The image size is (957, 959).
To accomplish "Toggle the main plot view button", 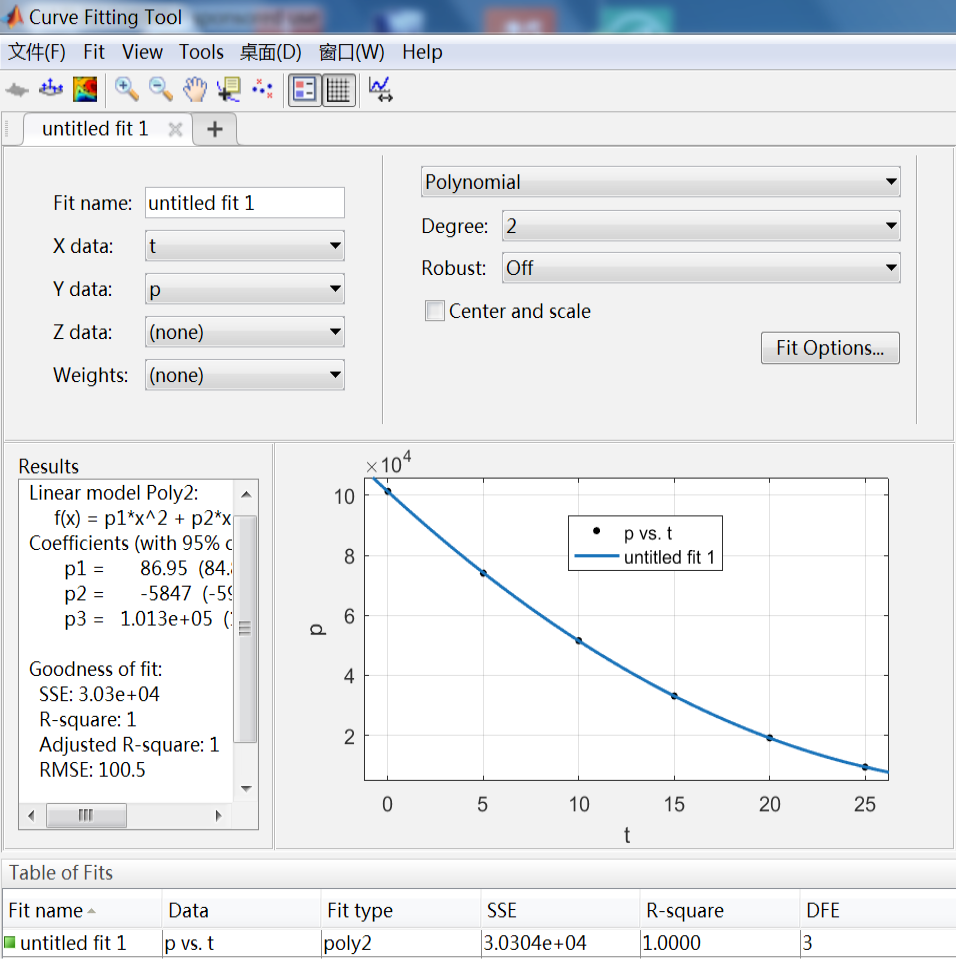I will pos(304,89).
